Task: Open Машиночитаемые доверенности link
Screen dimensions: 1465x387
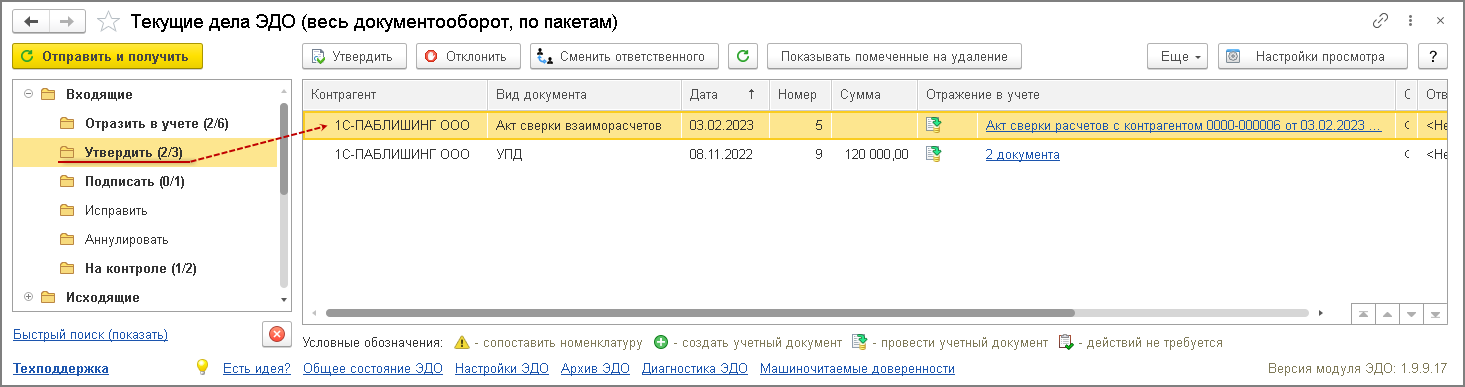Action: 857,368
